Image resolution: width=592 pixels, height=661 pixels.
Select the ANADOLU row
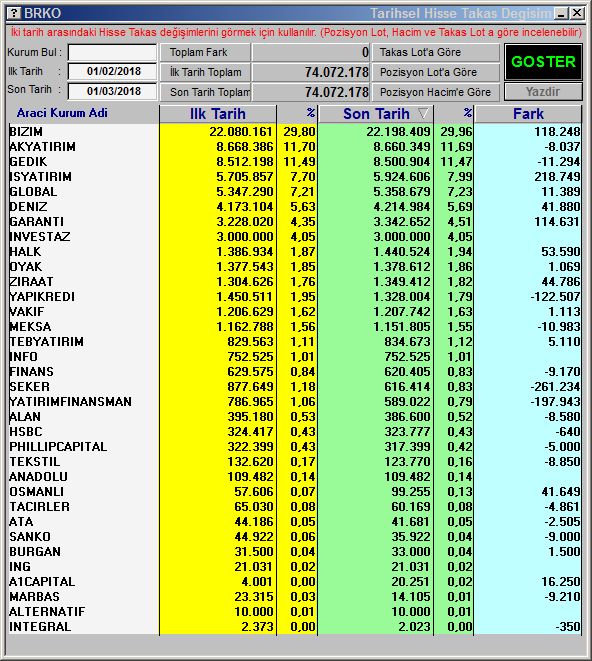coord(295,476)
